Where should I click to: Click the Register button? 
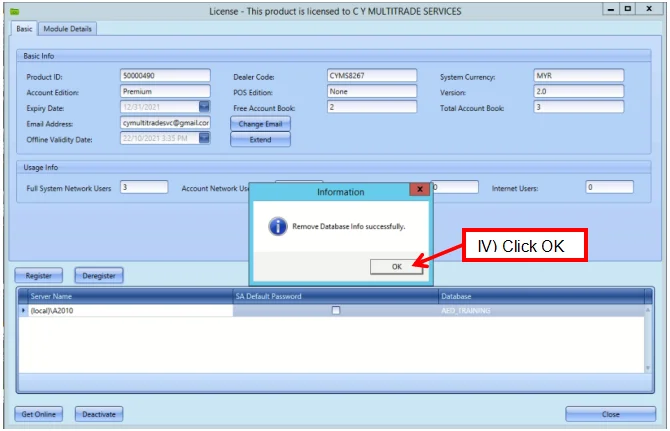(x=39, y=275)
